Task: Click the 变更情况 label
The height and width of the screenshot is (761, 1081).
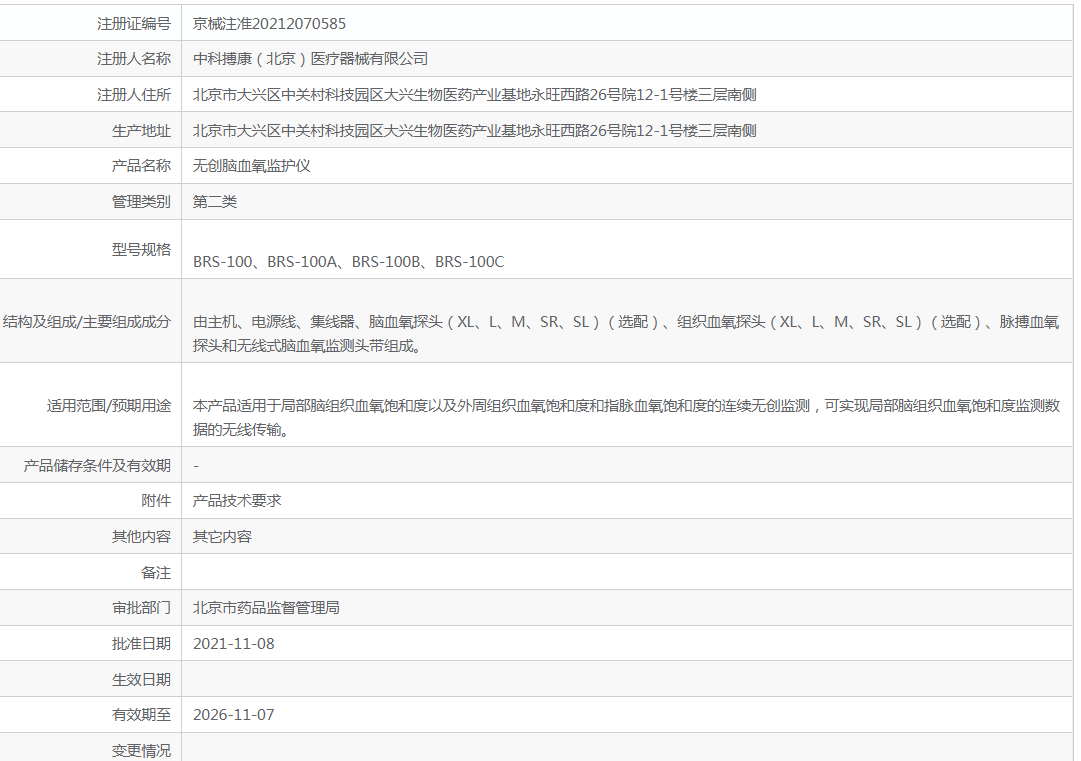Action: pyautogui.click(x=141, y=751)
